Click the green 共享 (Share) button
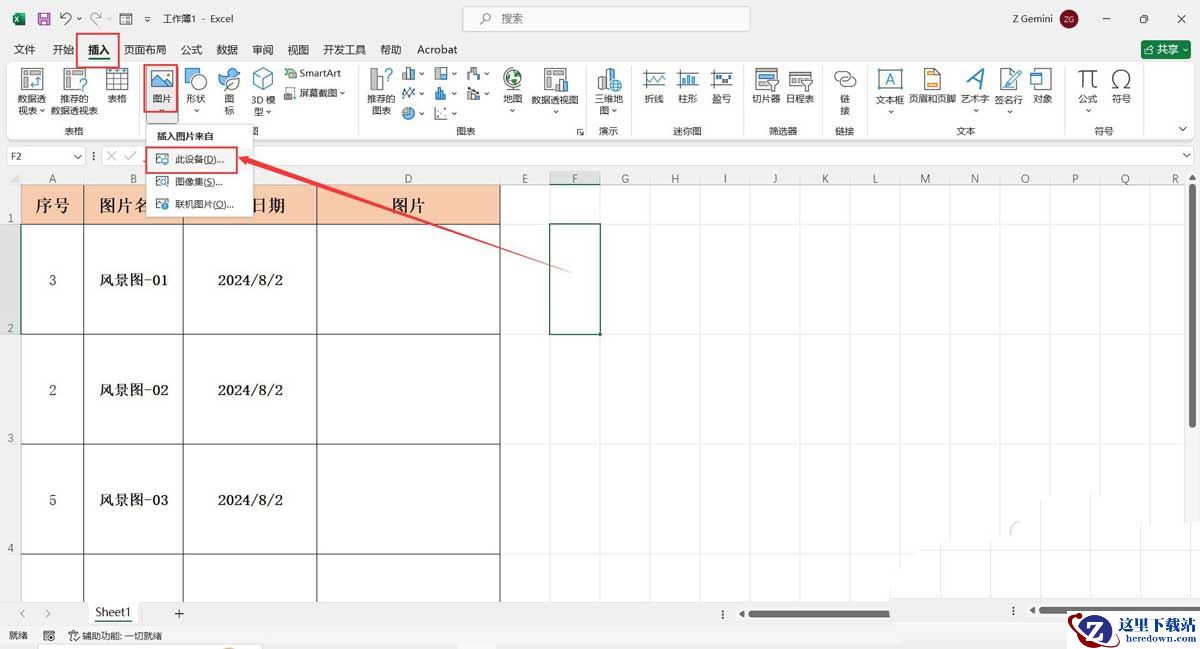The image size is (1200, 649). (x=1165, y=49)
